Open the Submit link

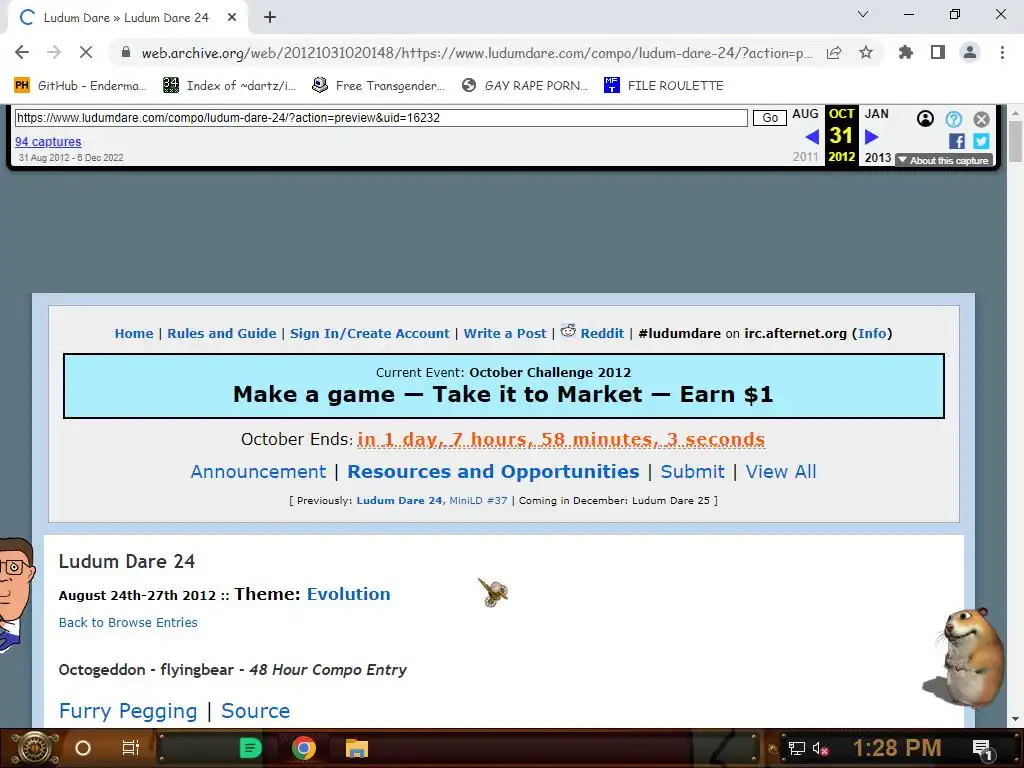tap(692, 472)
